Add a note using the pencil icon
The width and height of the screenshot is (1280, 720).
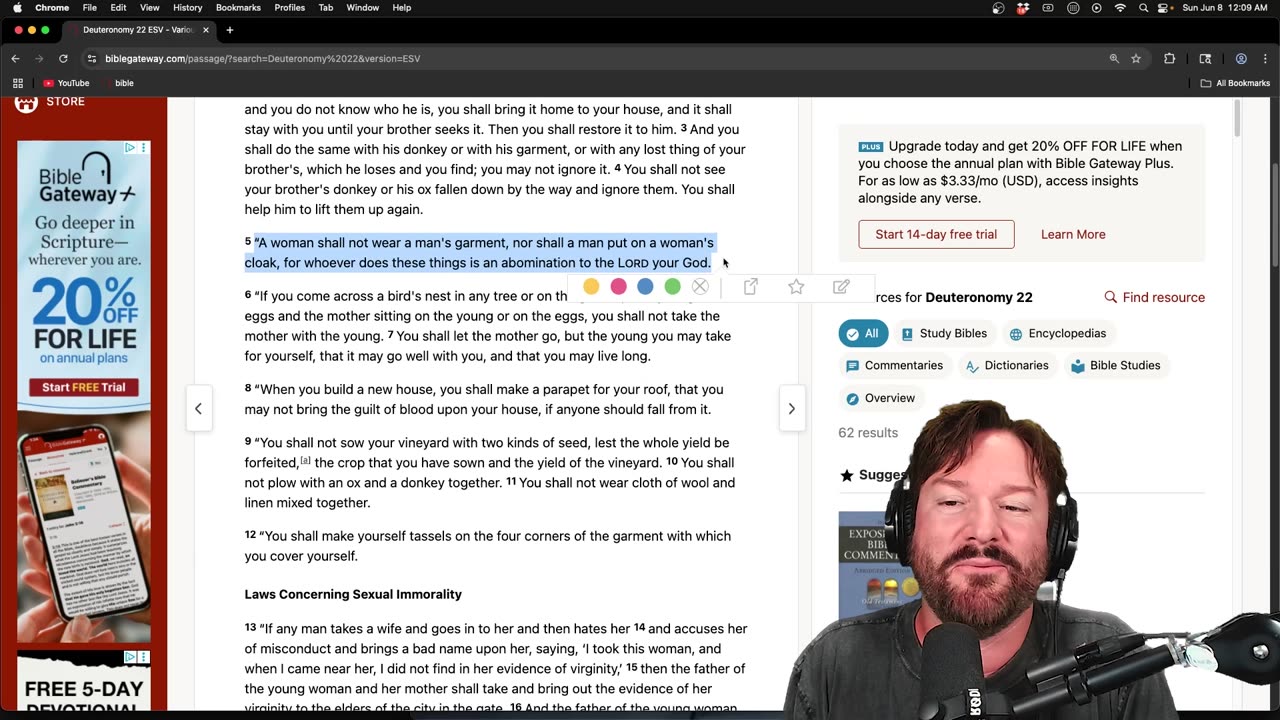coord(841,287)
